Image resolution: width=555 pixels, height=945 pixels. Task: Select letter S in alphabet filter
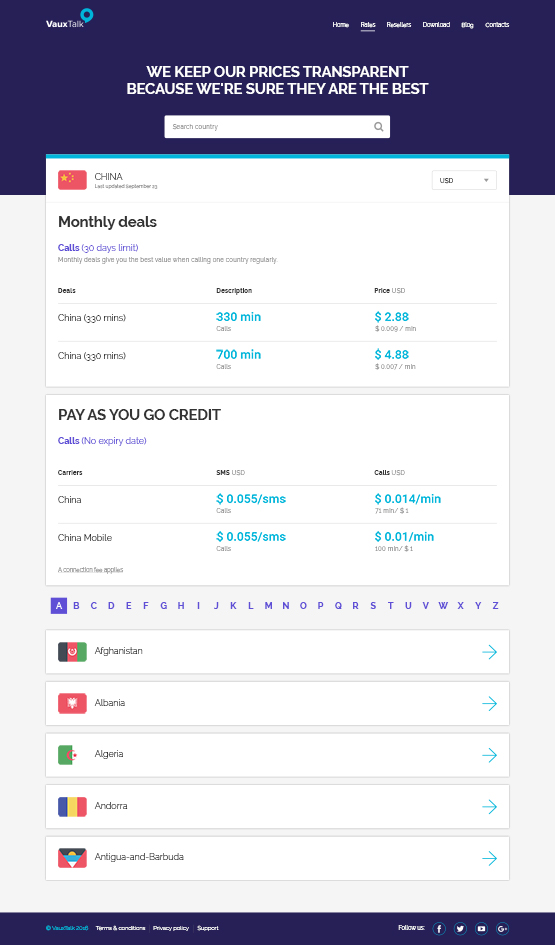373,606
